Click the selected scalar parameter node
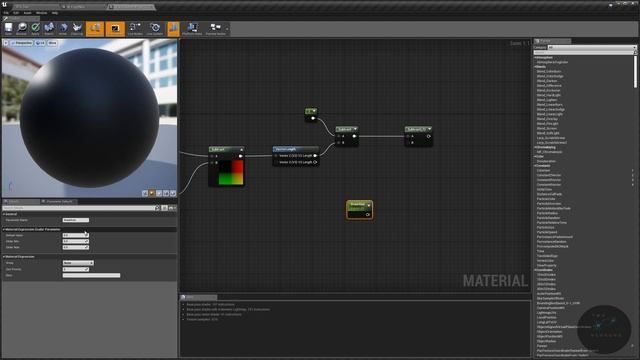The image size is (640, 360). point(359,209)
